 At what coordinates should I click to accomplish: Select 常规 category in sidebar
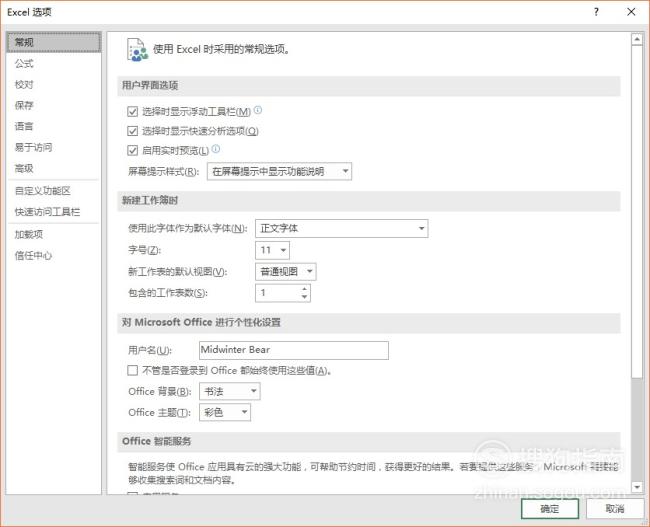point(54,42)
